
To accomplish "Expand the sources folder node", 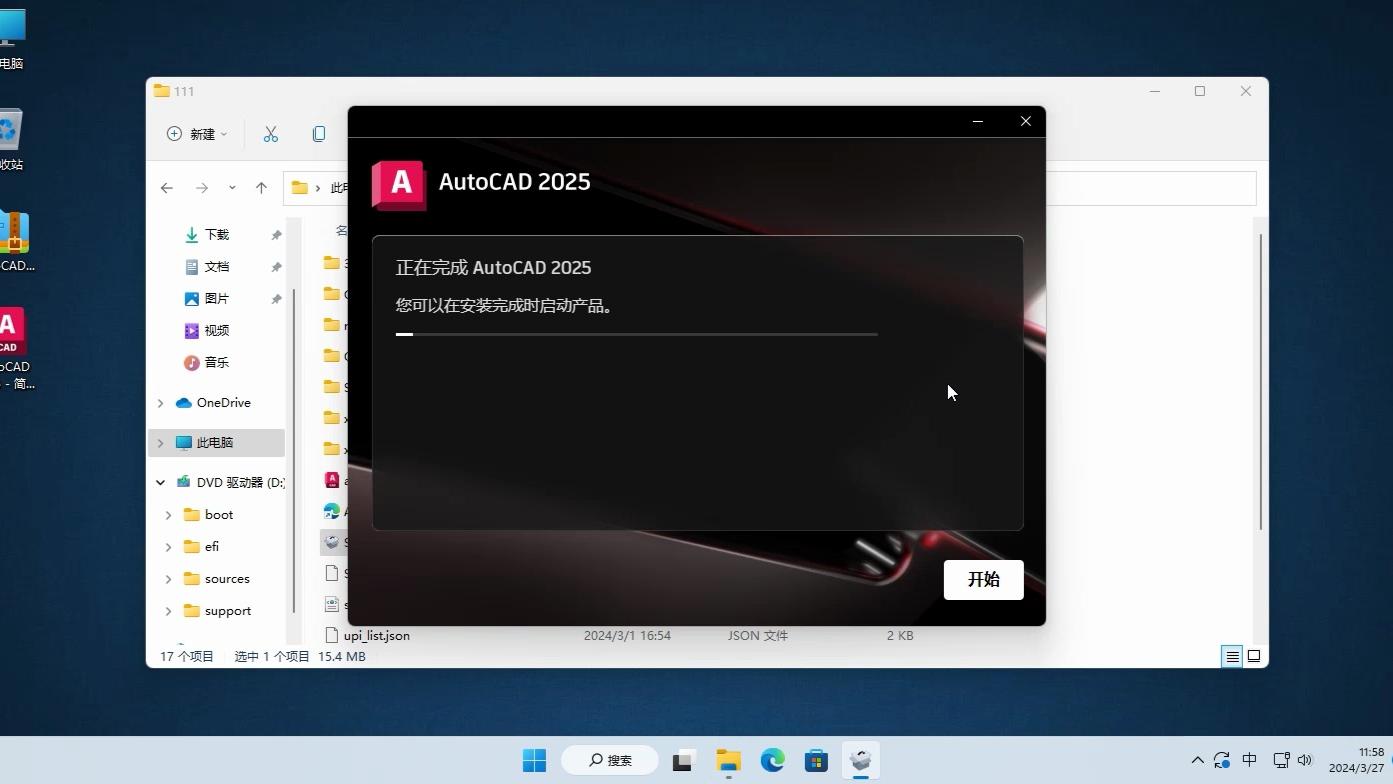I will 168,579.
